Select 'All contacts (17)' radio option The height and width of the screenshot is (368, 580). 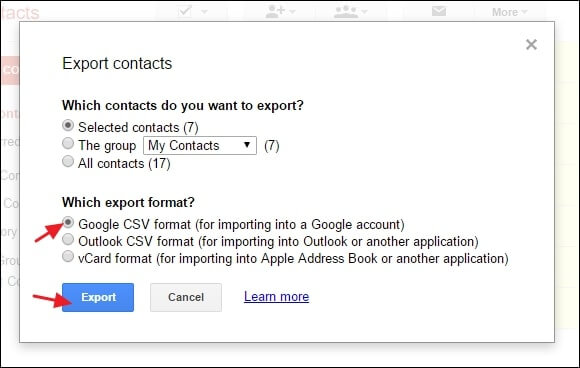tap(68, 161)
